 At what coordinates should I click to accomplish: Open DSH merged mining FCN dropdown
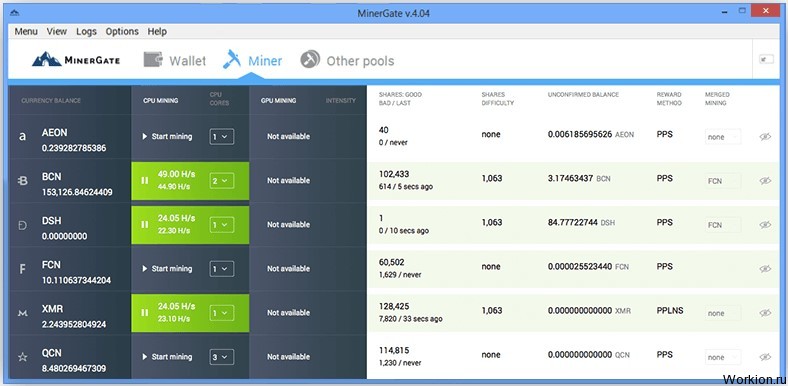pos(723,225)
